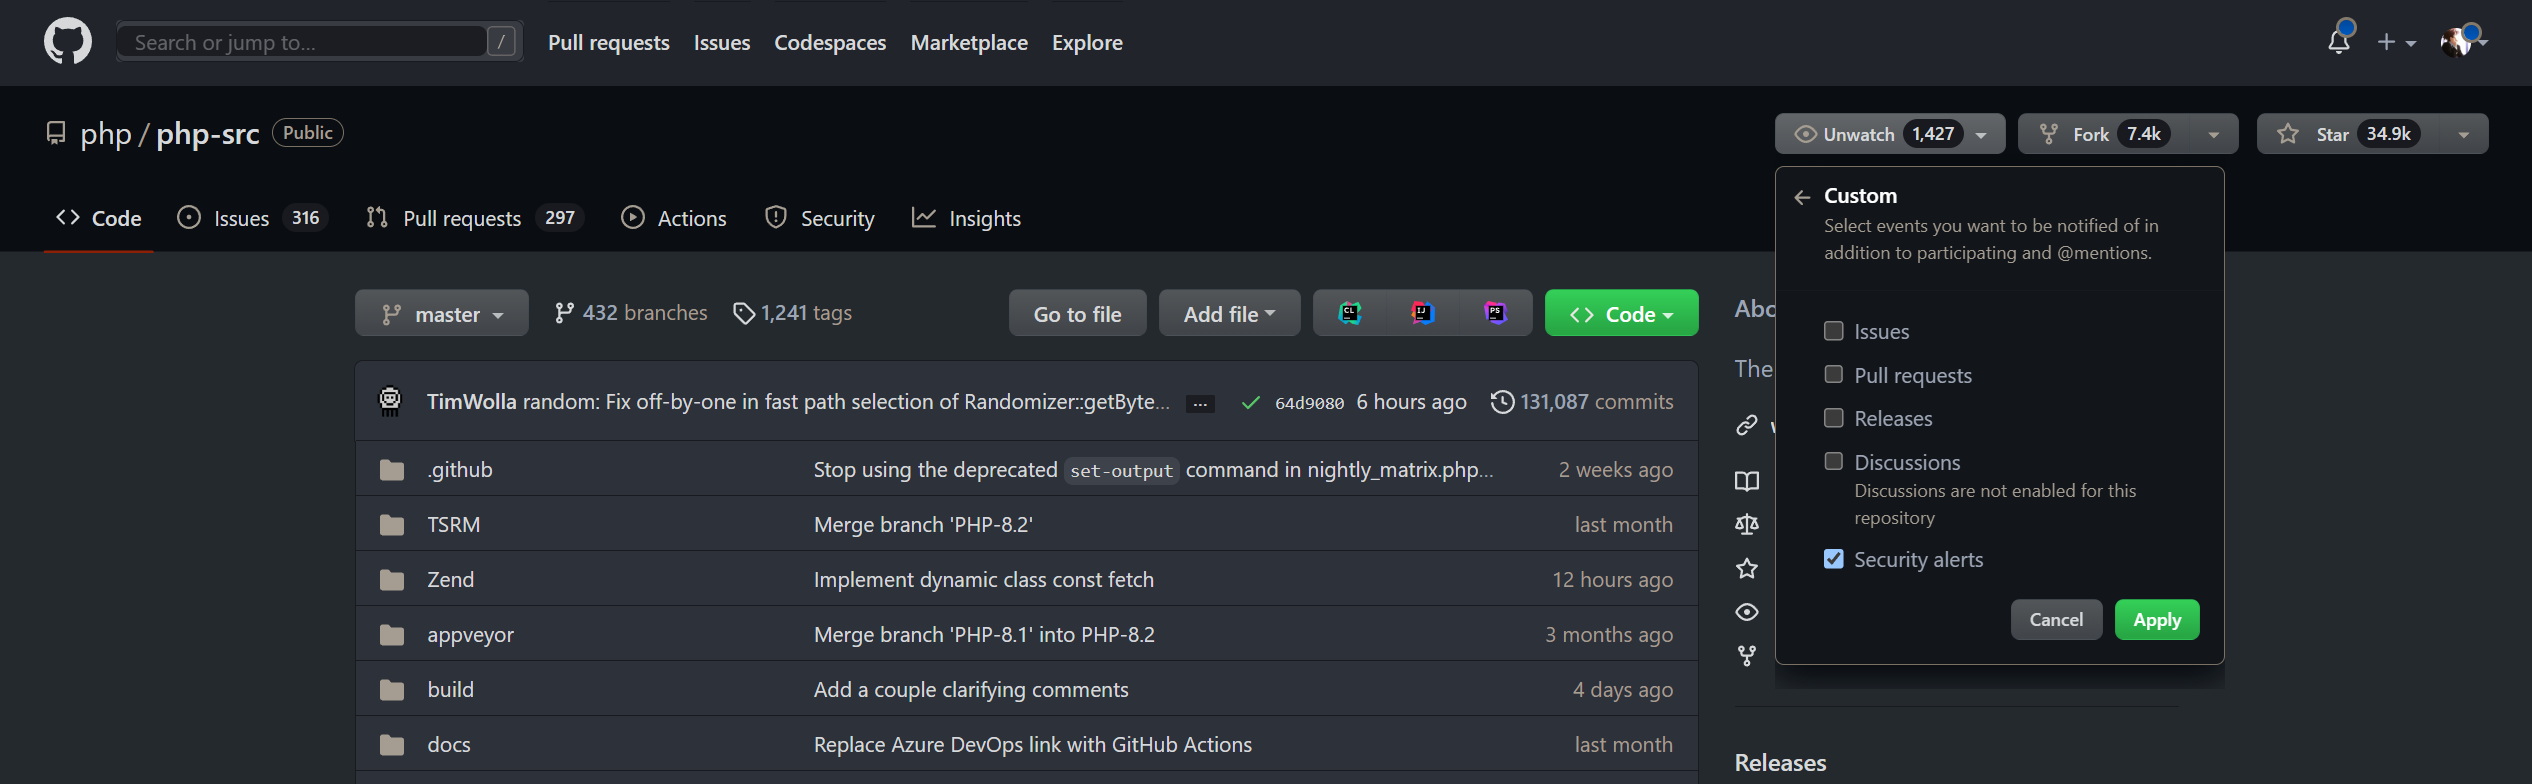Open the Insights tab
This screenshot has width=2532, height=784.
click(966, 218)
